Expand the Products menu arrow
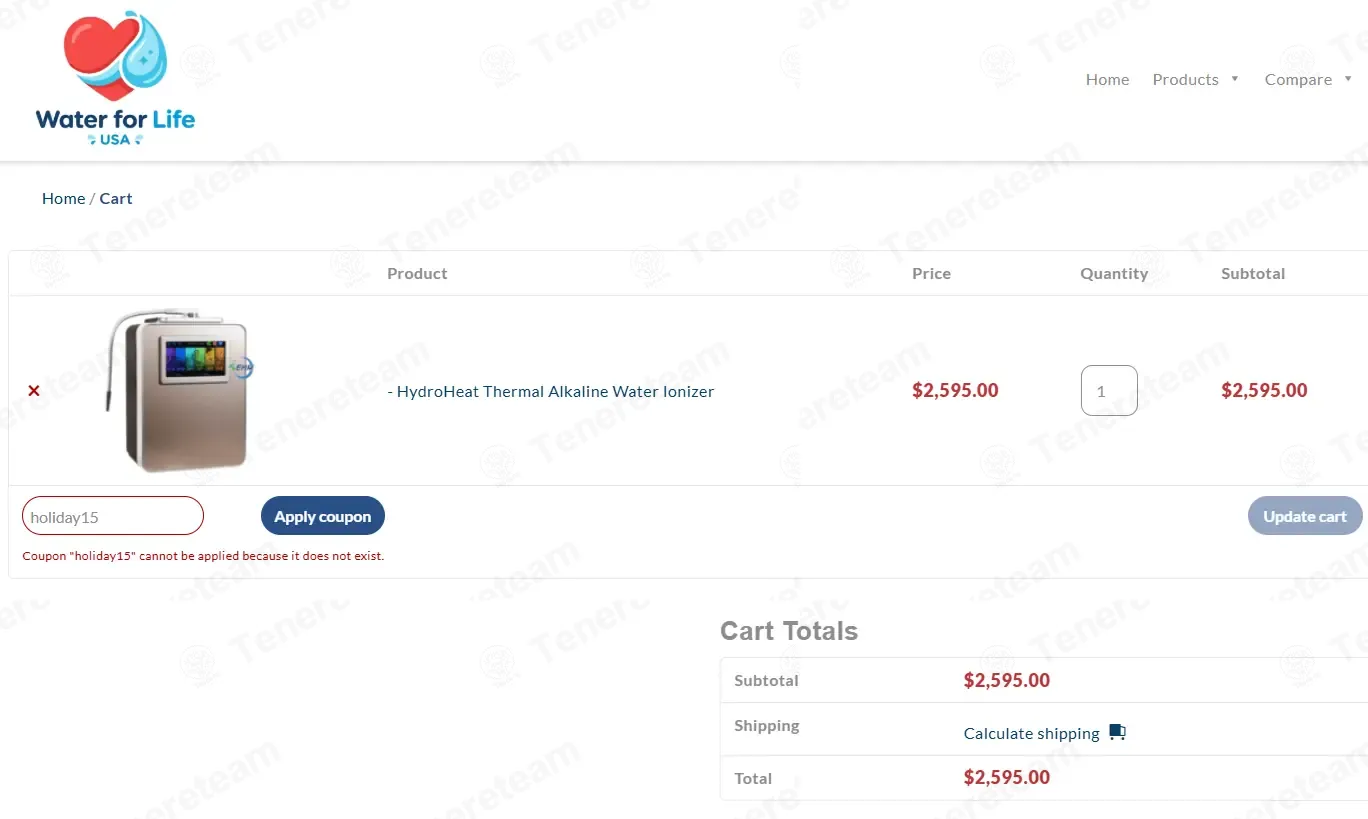1368x819 pixels. (1235, 79)
